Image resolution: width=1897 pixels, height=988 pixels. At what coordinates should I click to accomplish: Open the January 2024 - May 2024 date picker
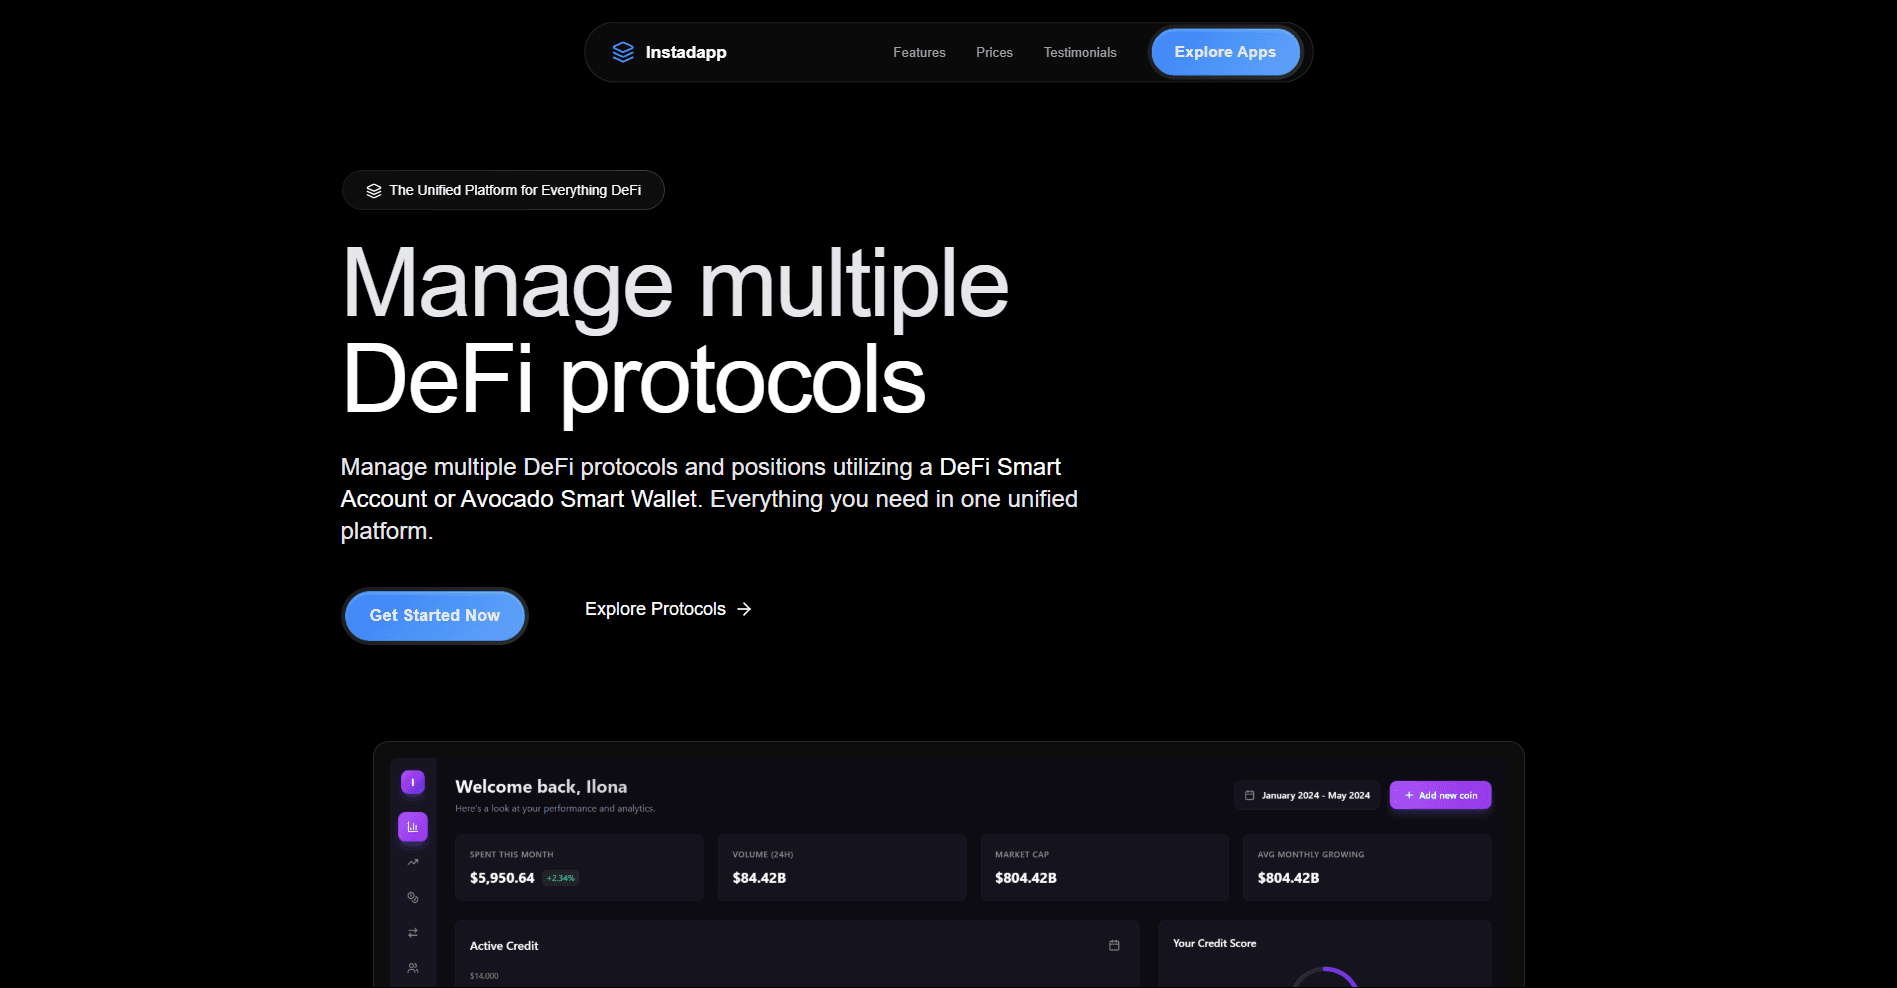click(1306, 795)
